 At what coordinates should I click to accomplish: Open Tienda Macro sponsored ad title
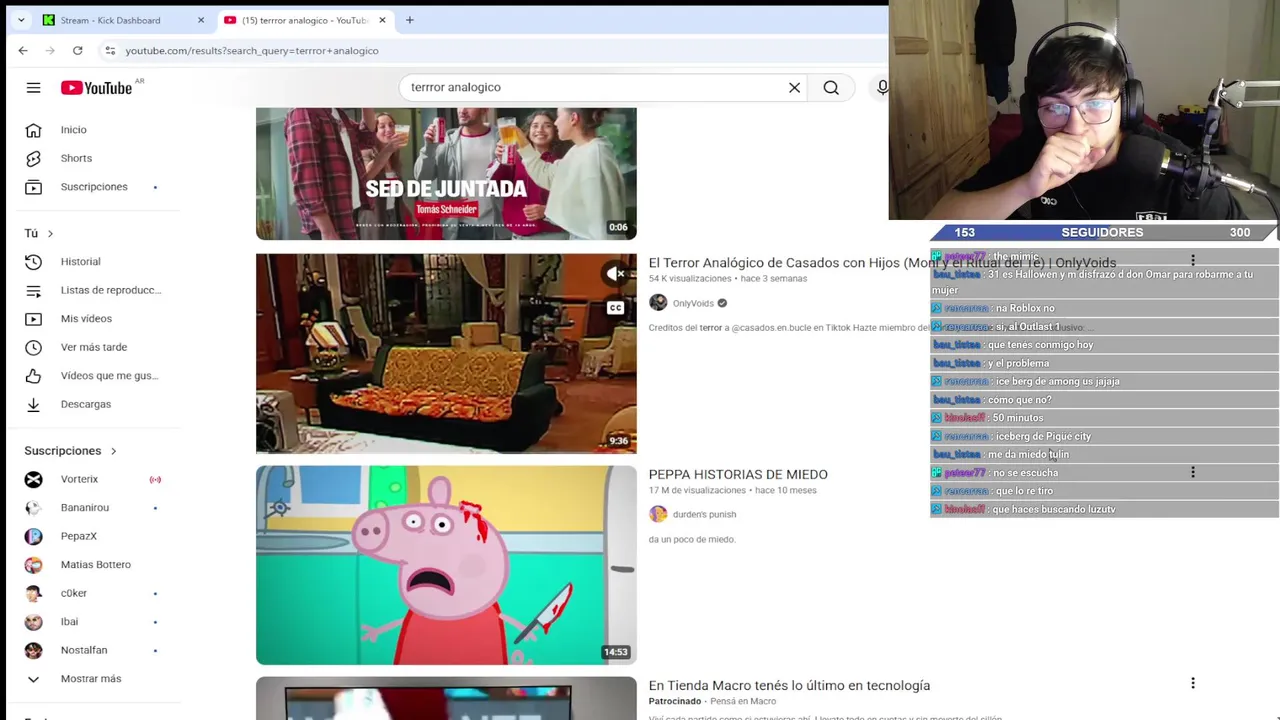click(789, 686)
